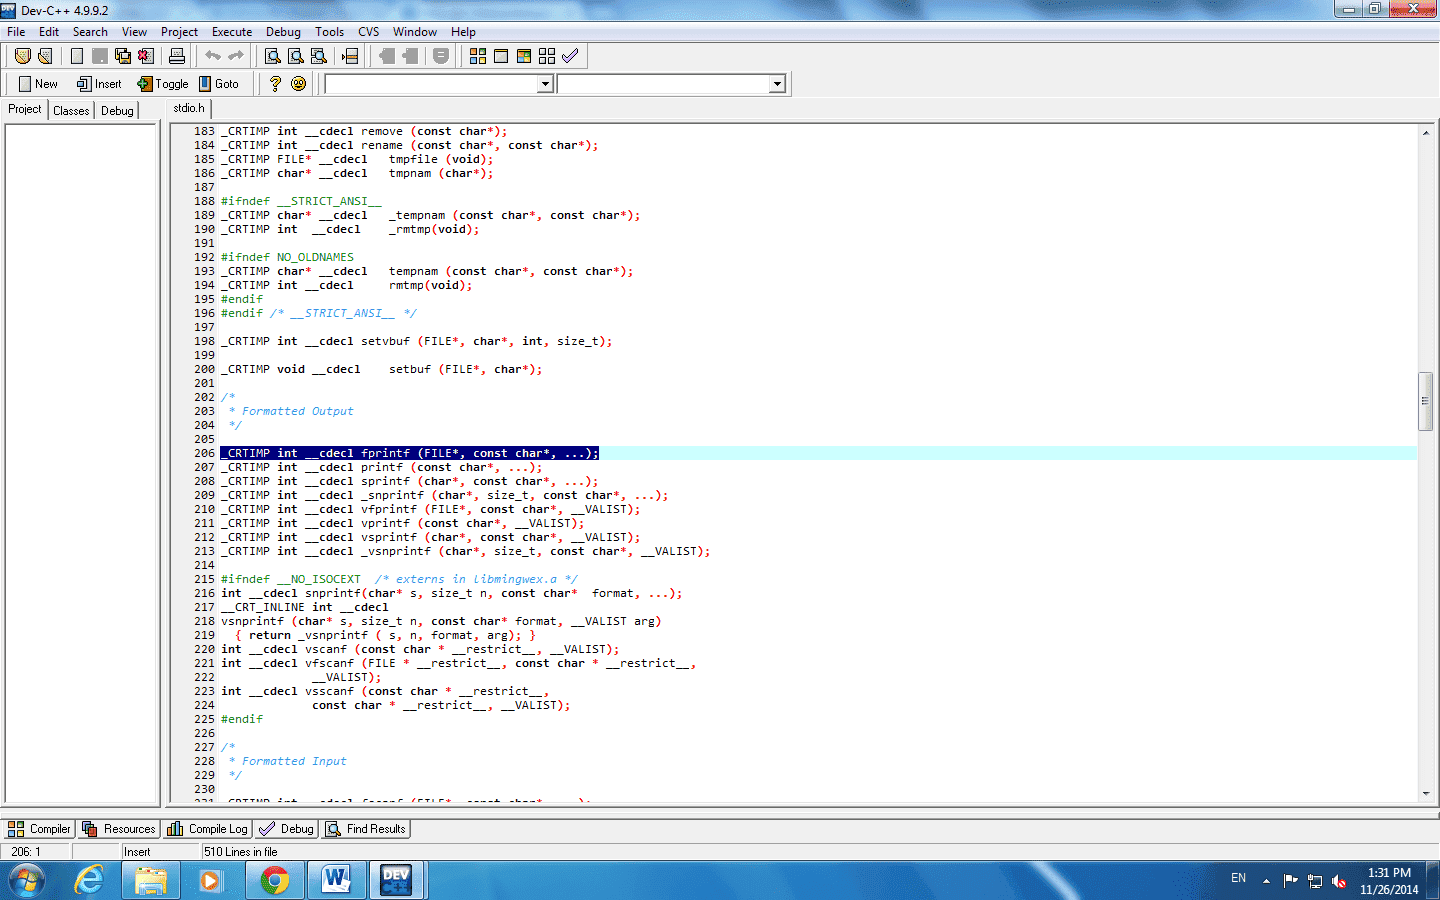Click the About smiley face icon
The image size is (1440, 900).
pyautogui.click(x=298, y=84)
